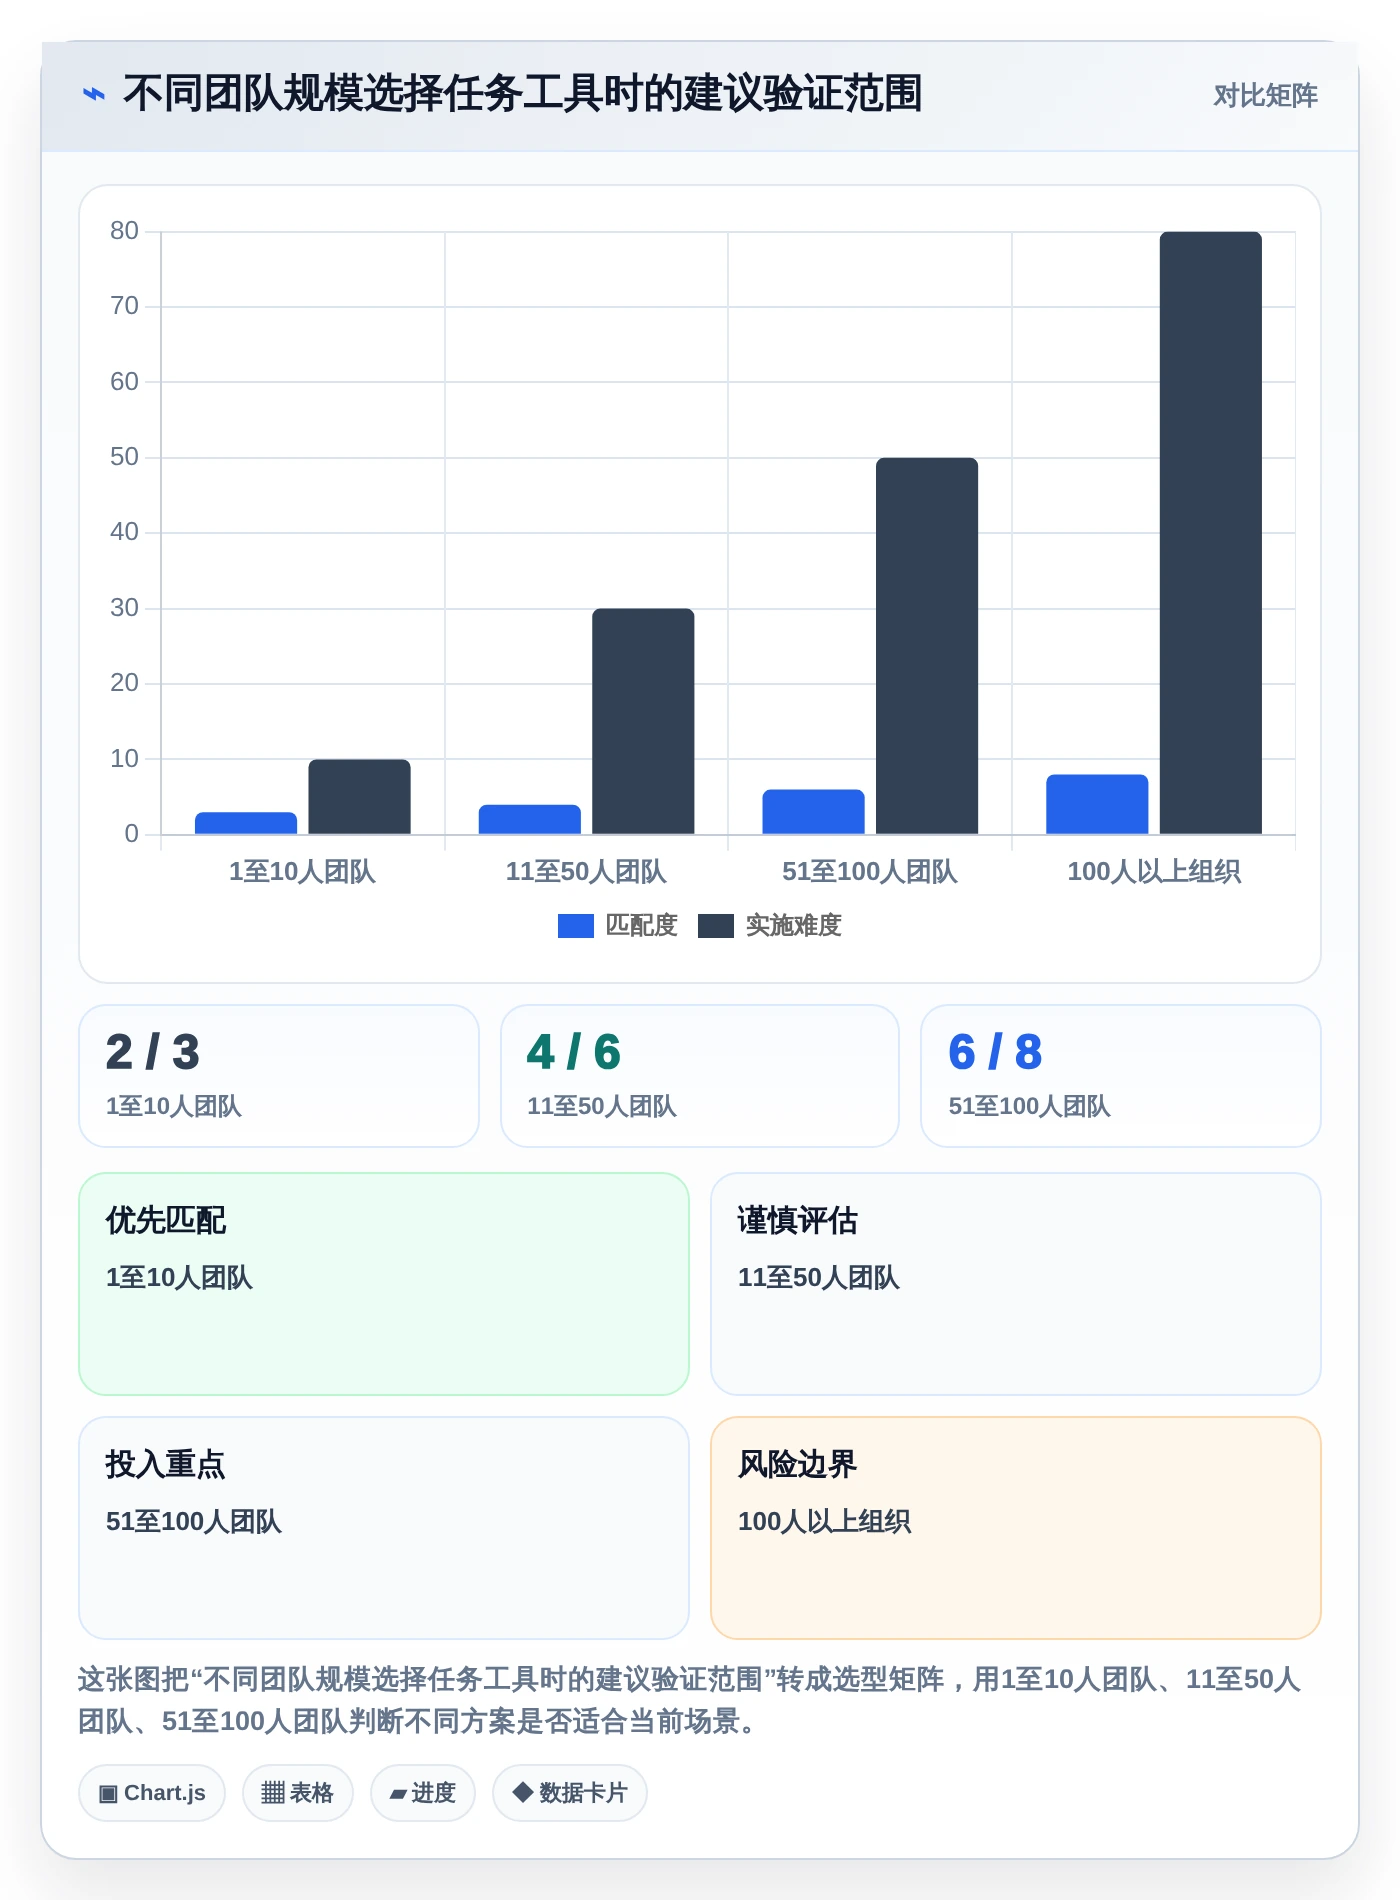
Task: Click the y-axis value 80
Action: point(124,231)
